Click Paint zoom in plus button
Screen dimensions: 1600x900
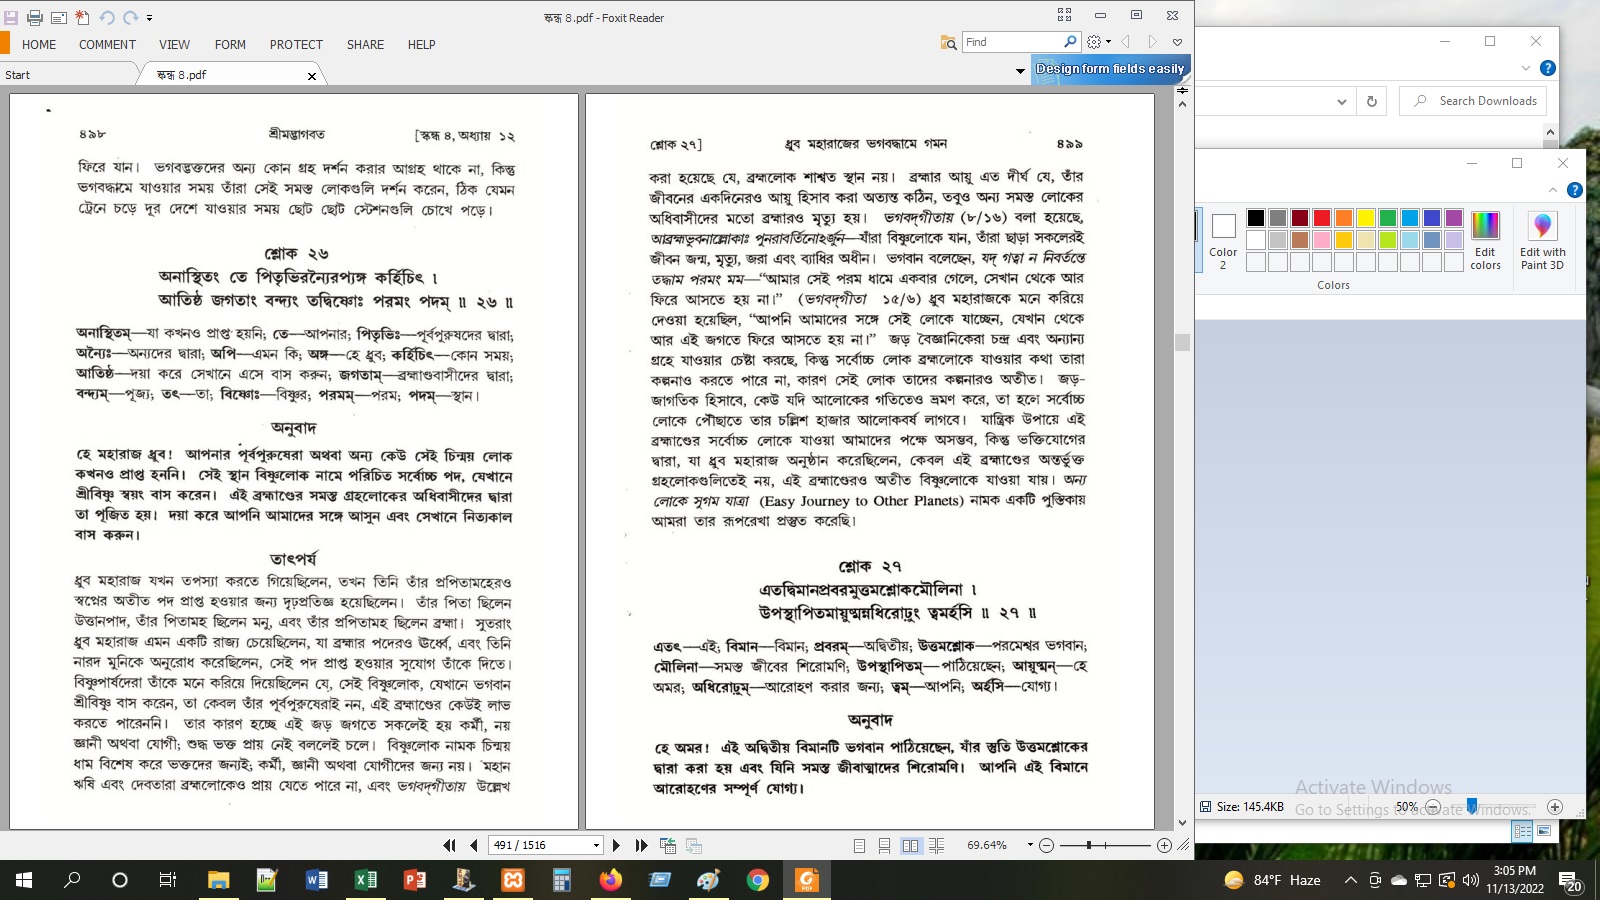(x=1554, y=807)
